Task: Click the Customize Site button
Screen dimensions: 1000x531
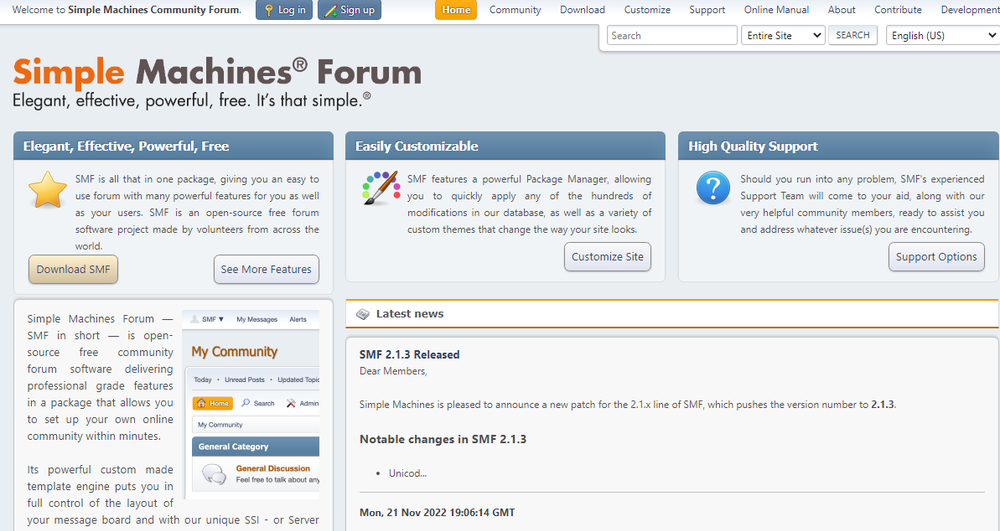Action: point(607,257)
